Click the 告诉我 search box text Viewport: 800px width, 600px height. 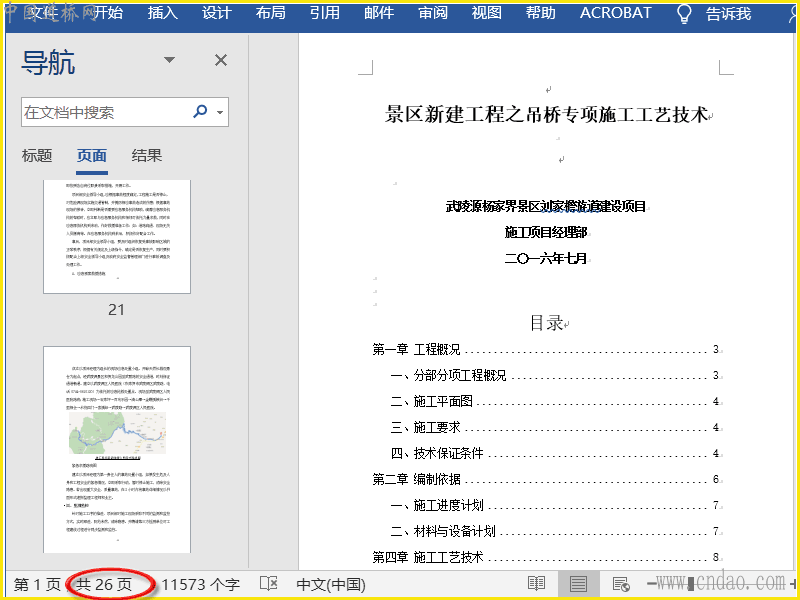tap(729, 14)
